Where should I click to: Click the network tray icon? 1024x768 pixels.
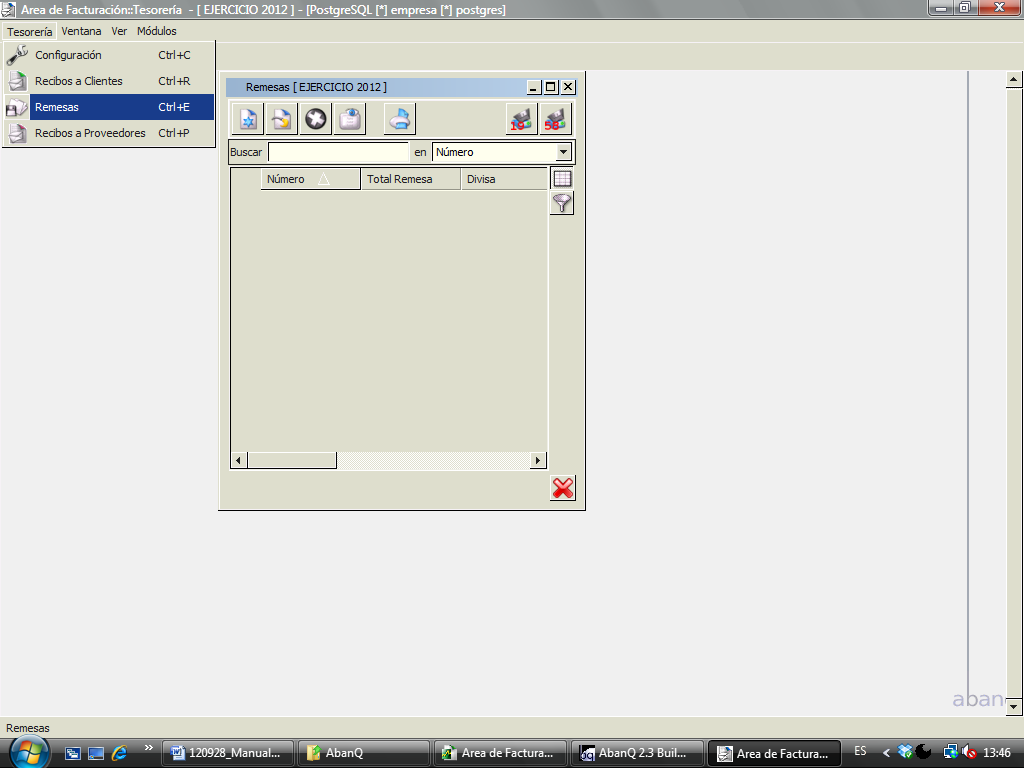(x=951, y=752)
